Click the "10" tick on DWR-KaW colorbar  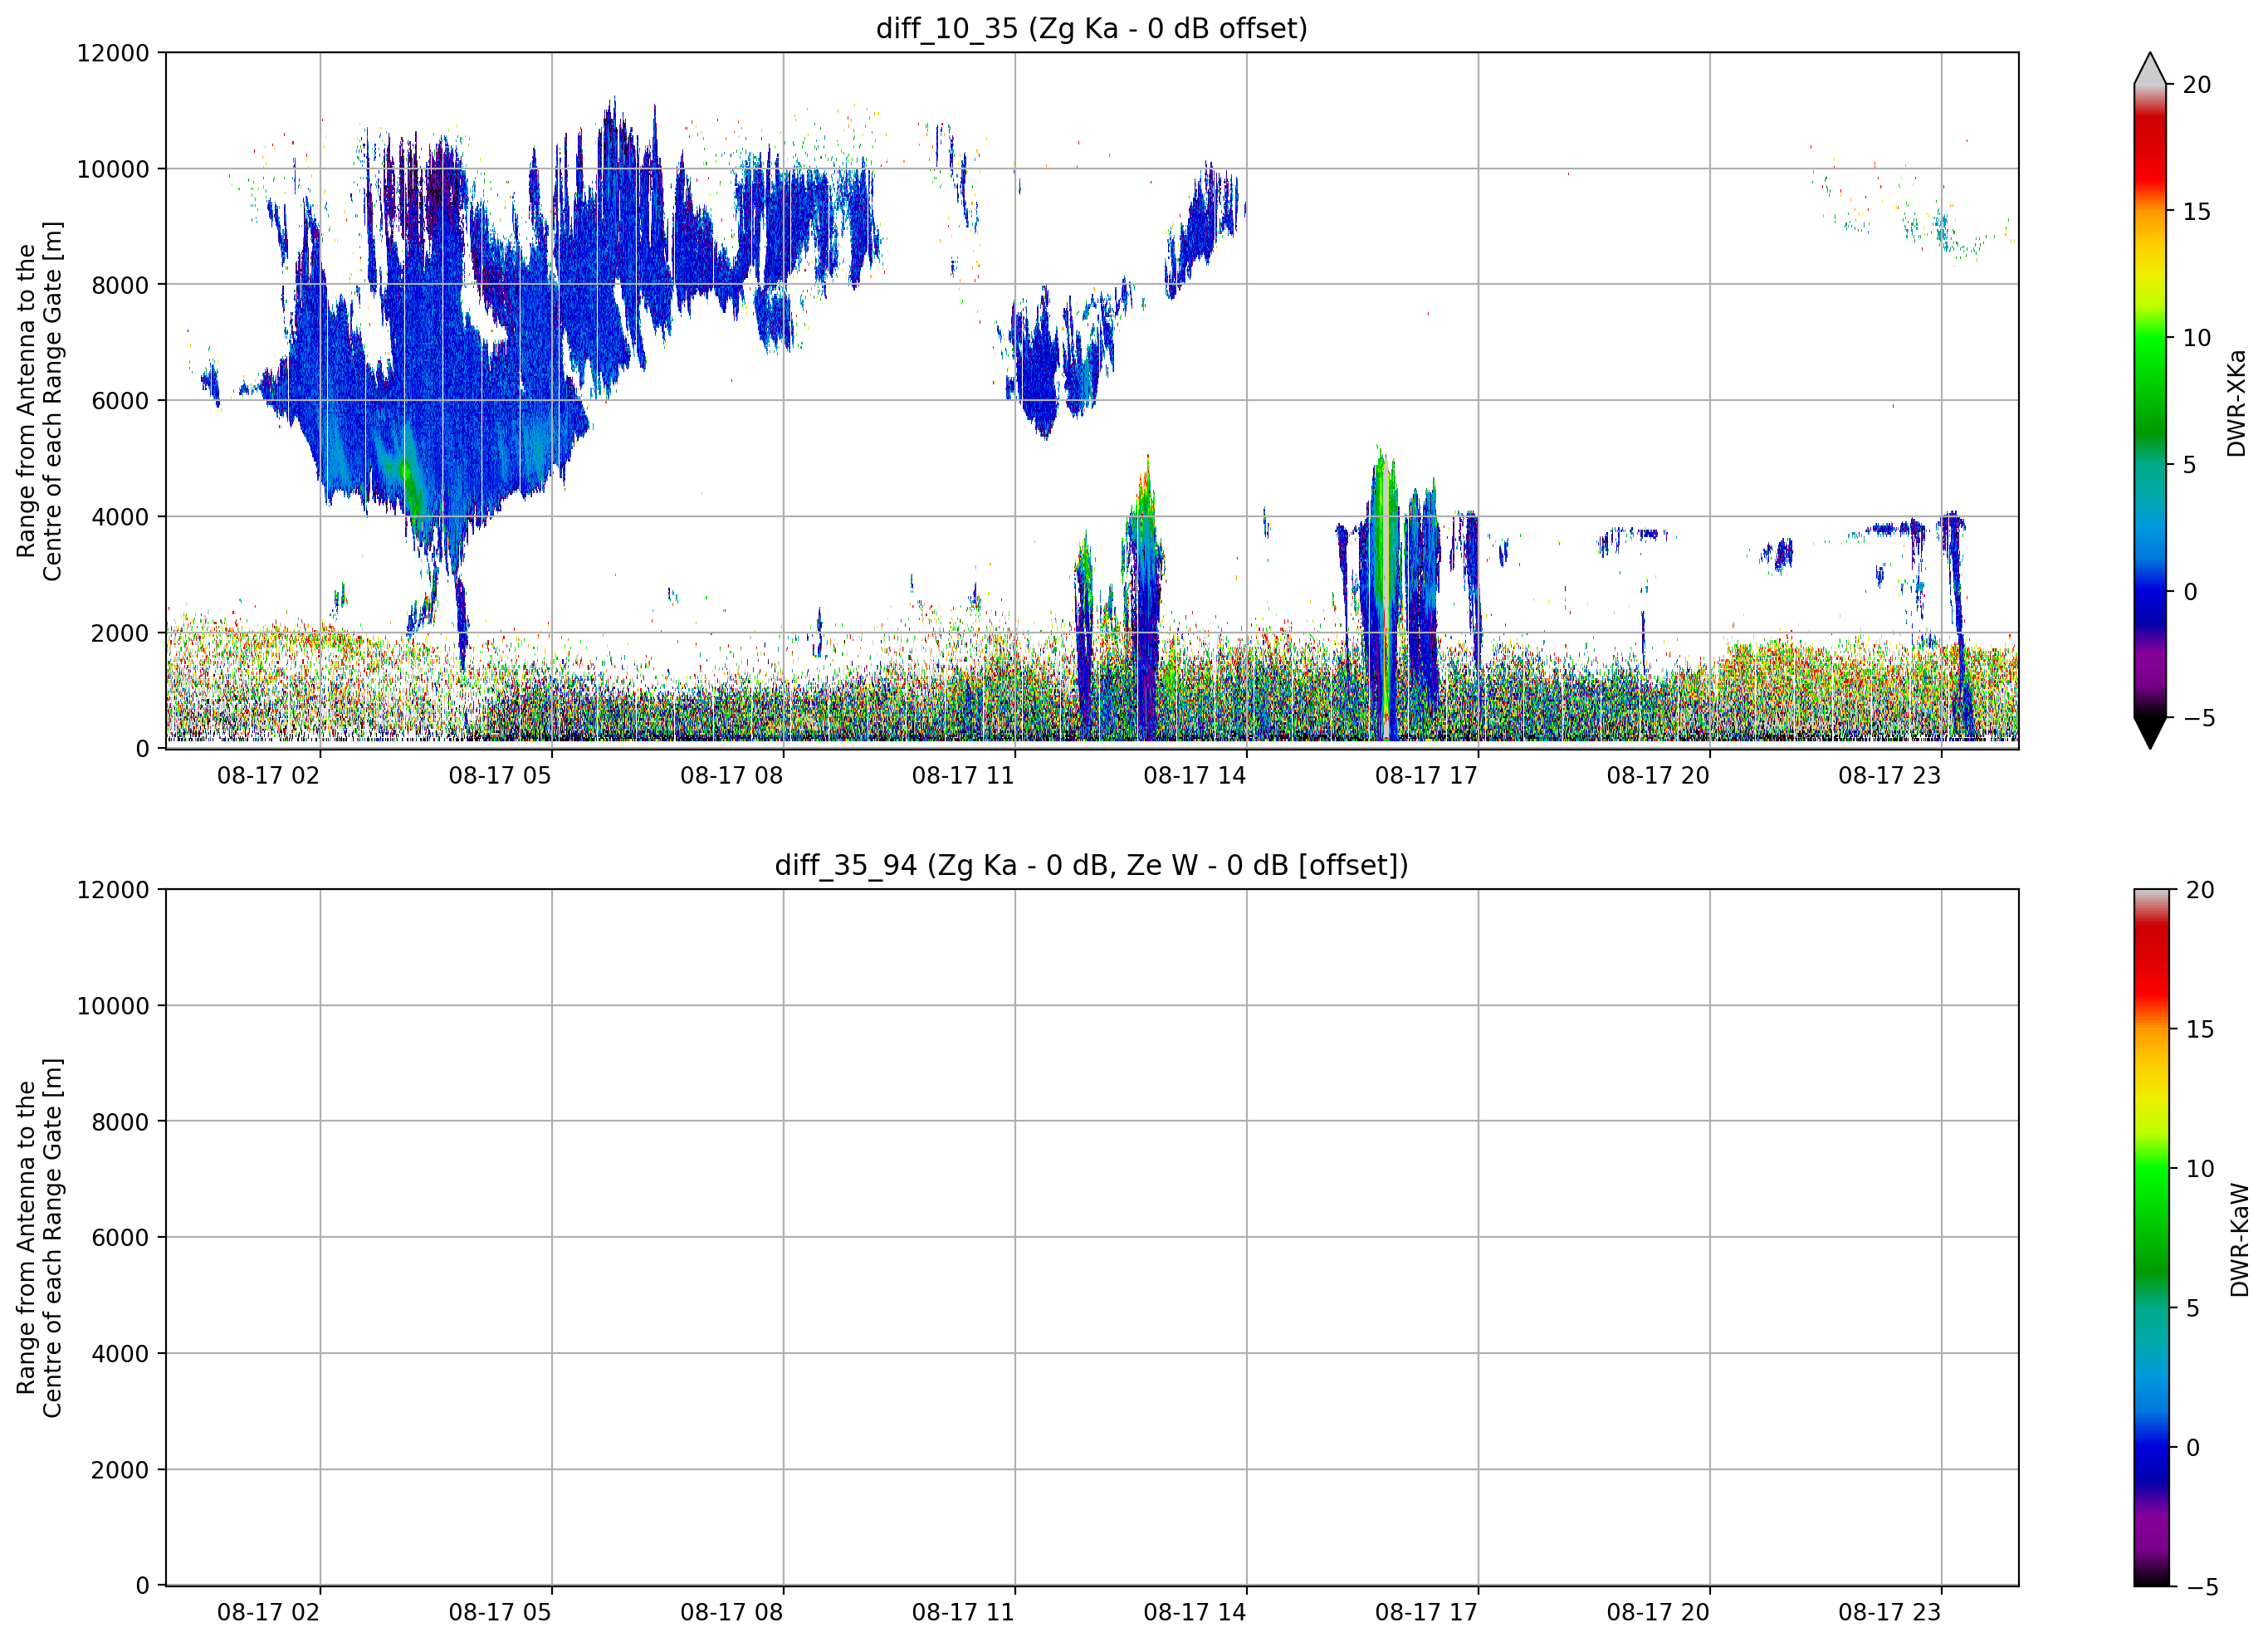2200,1169
